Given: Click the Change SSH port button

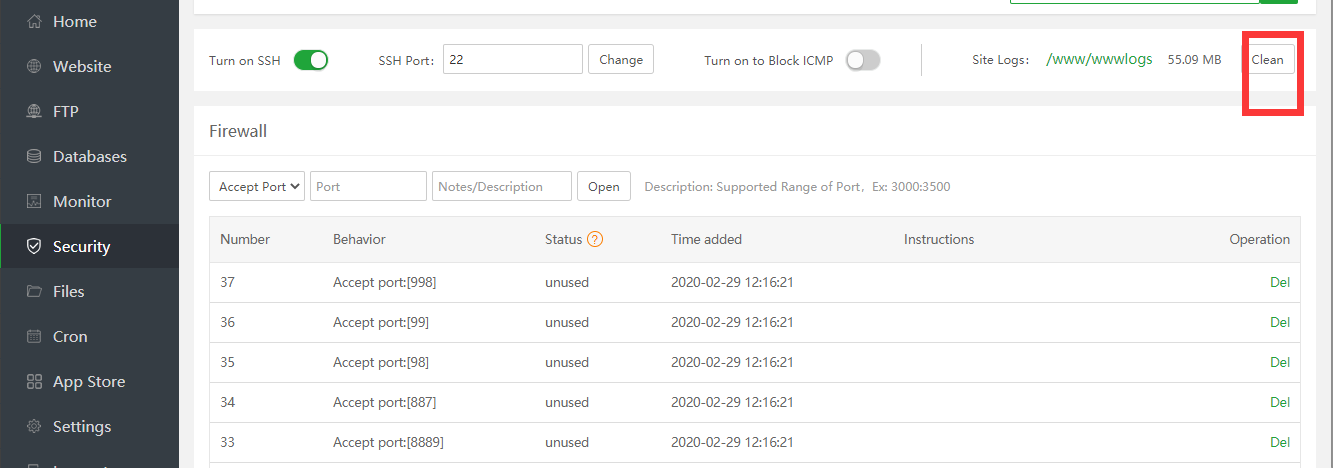Looking at the screenshot, I should tap(621, 59).
